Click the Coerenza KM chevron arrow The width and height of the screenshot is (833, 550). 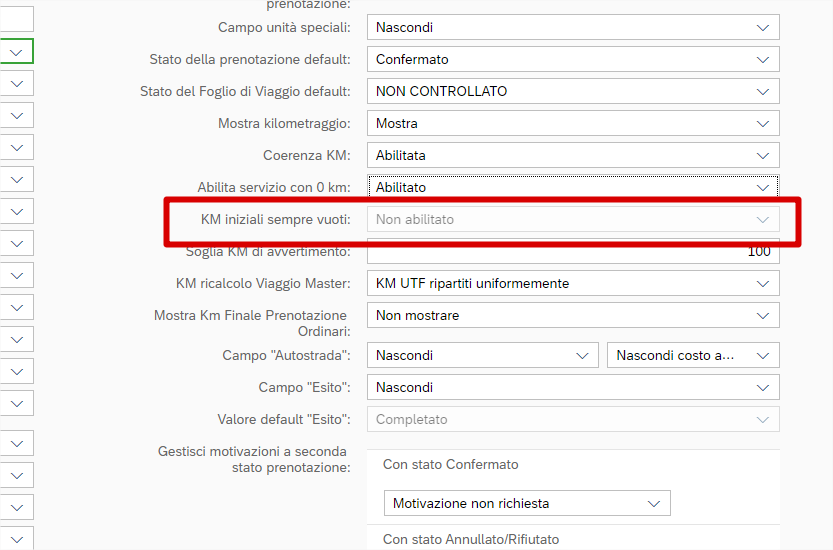pos(764,155)
